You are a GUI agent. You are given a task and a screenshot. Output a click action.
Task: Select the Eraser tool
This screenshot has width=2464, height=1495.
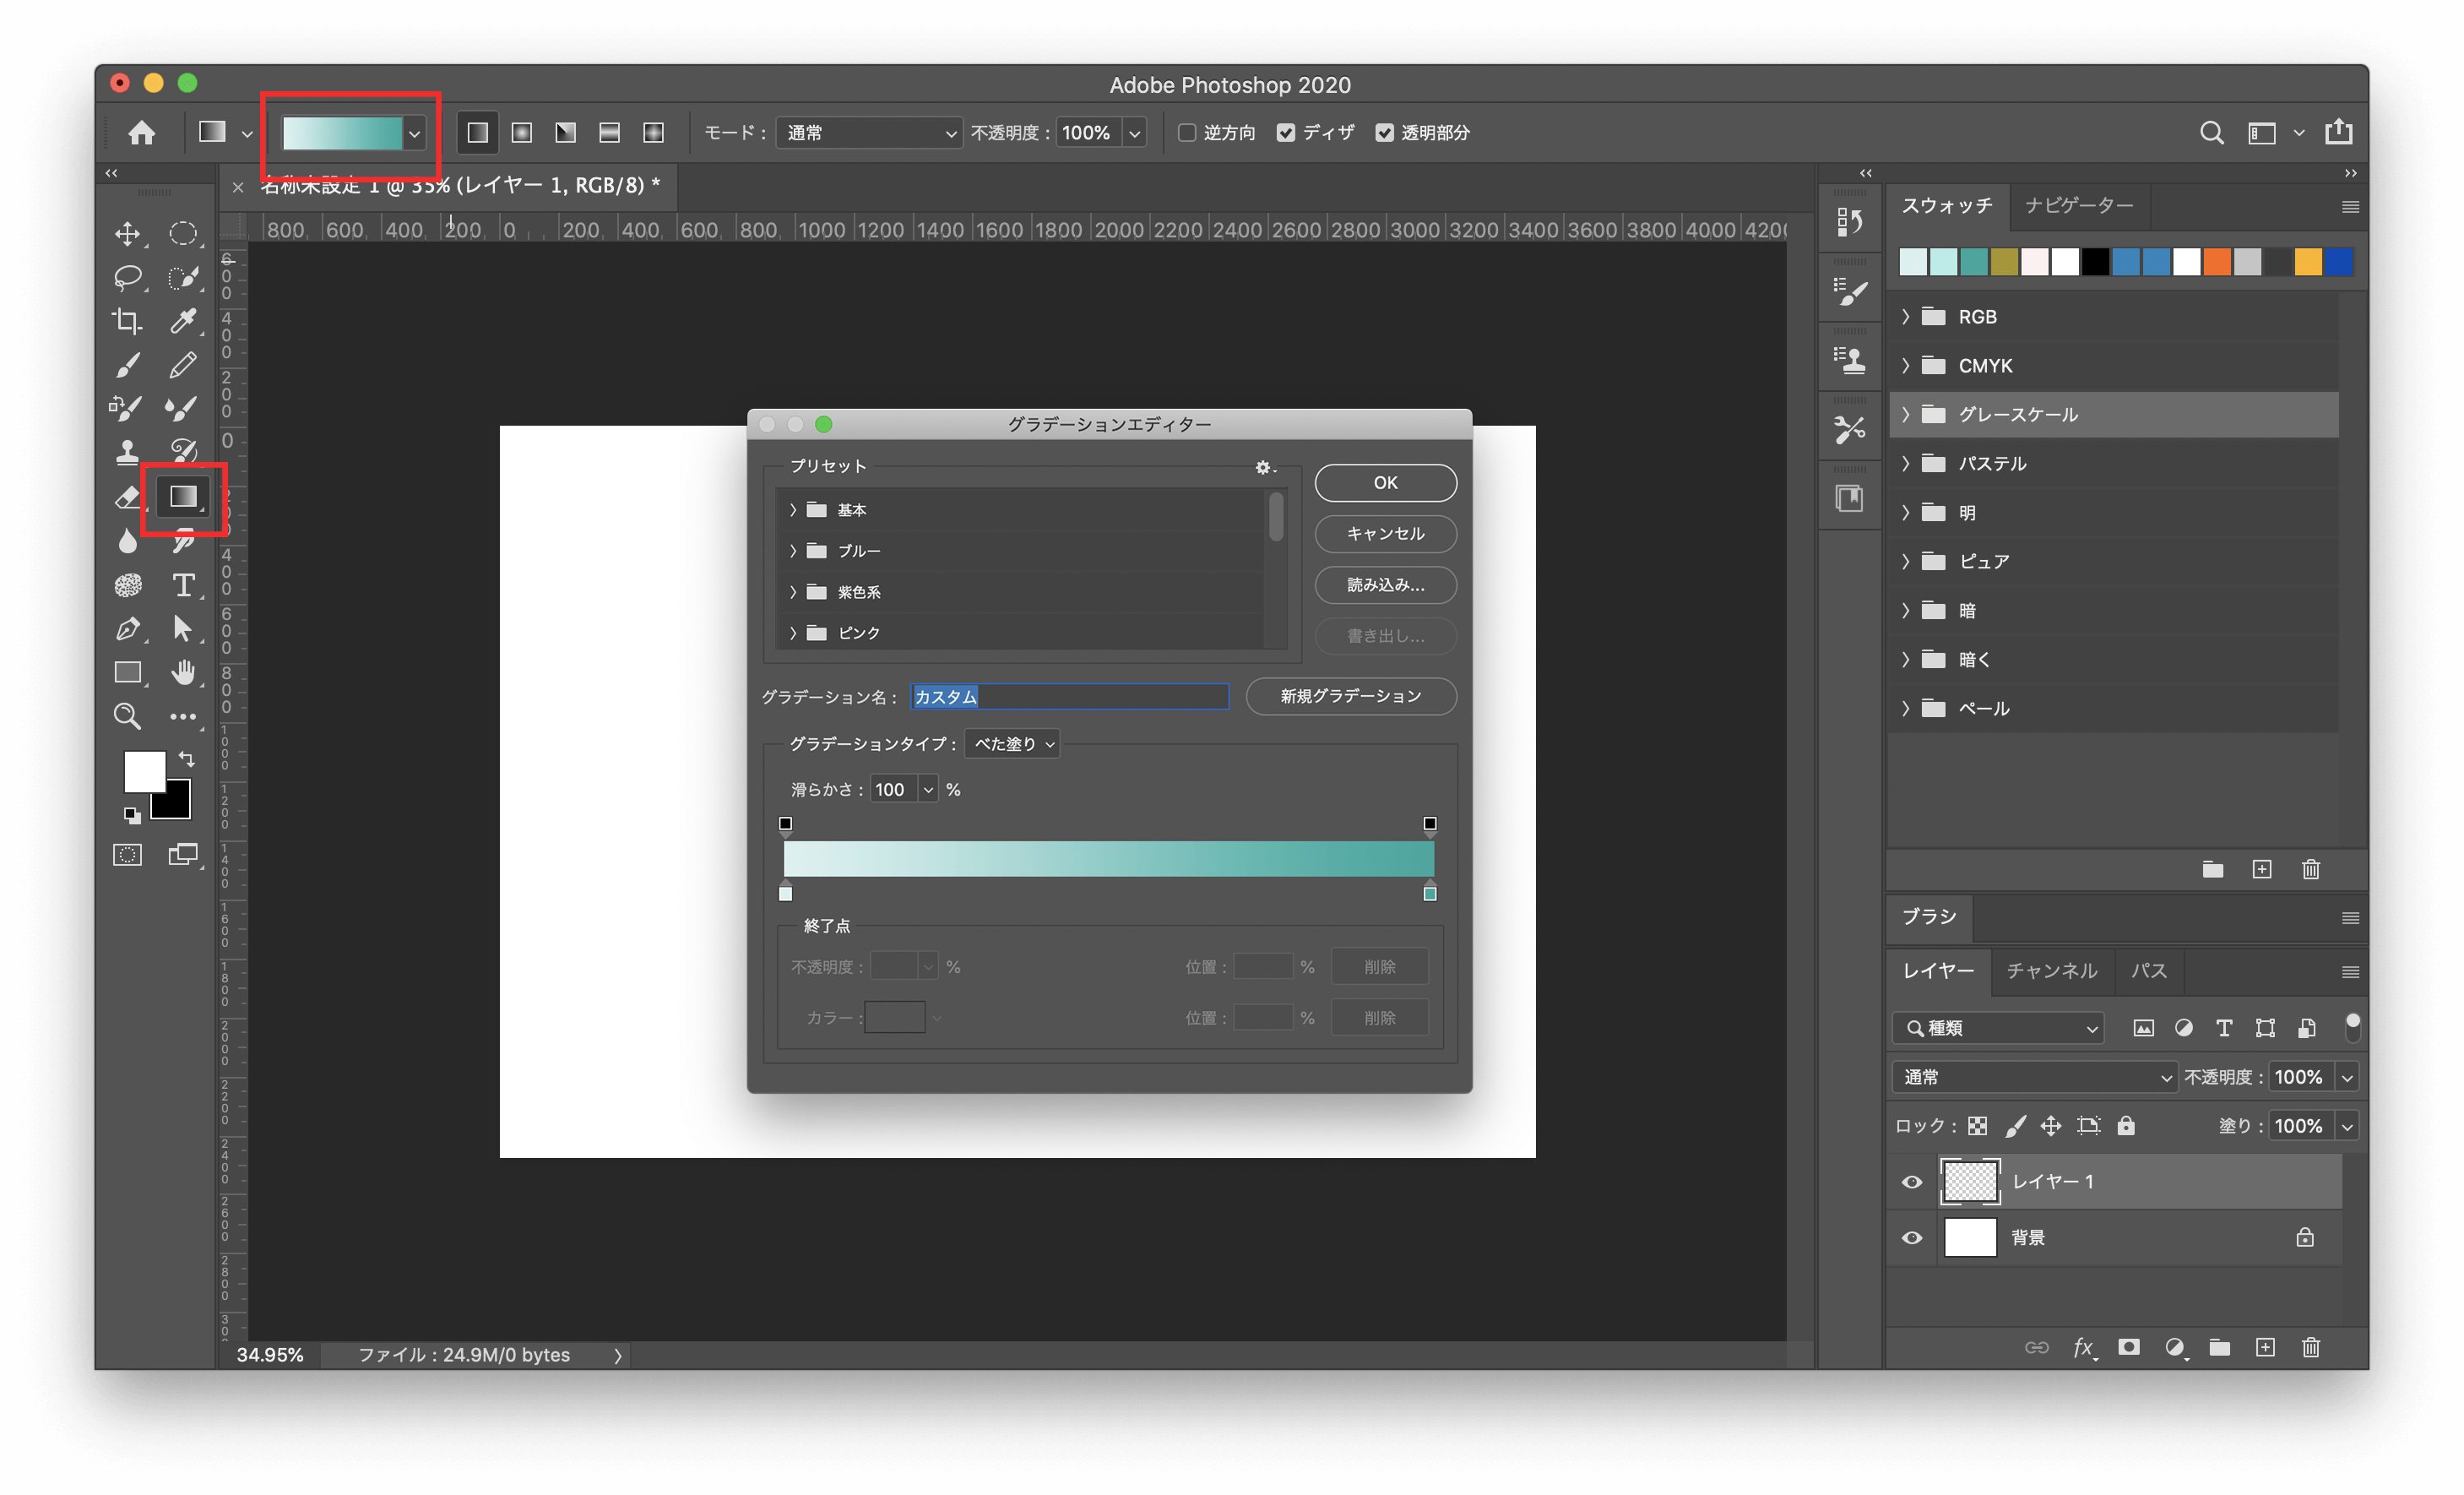(127, 497)
